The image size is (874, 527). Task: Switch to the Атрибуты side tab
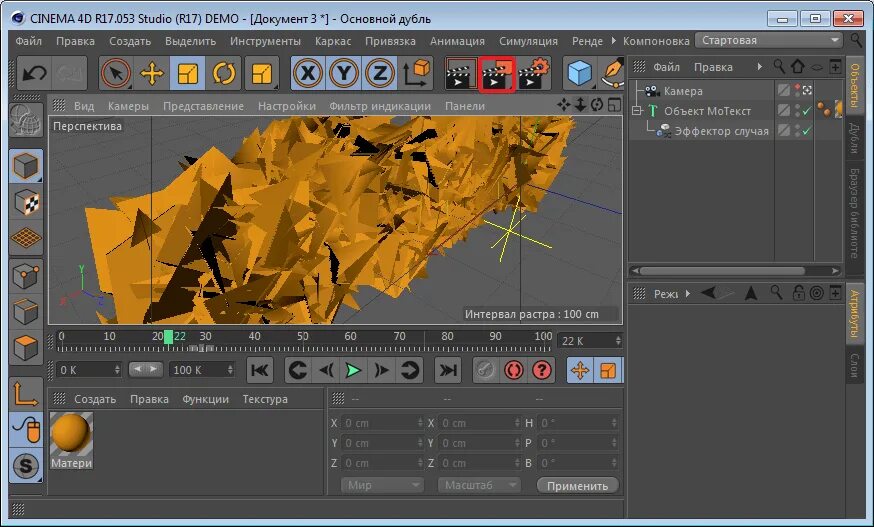854,315
